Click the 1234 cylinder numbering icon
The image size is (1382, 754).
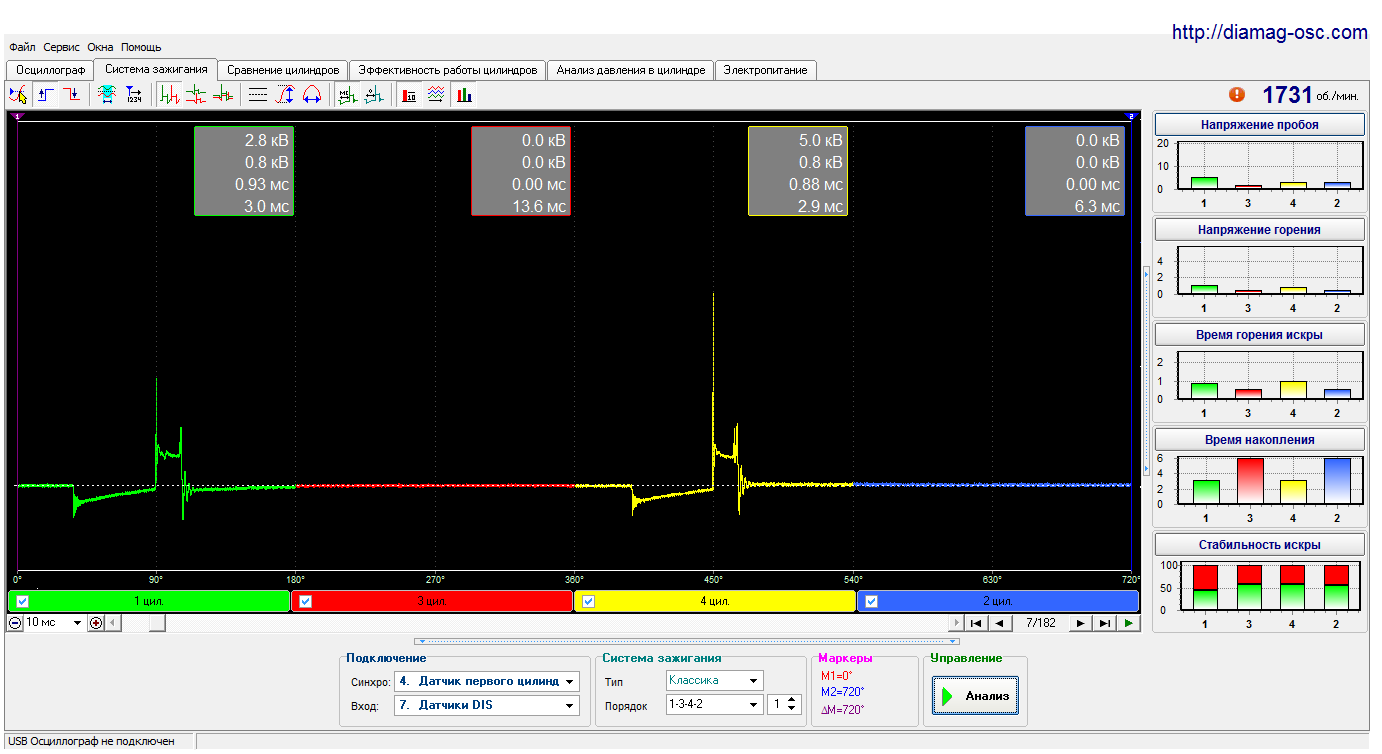(134, 95)
